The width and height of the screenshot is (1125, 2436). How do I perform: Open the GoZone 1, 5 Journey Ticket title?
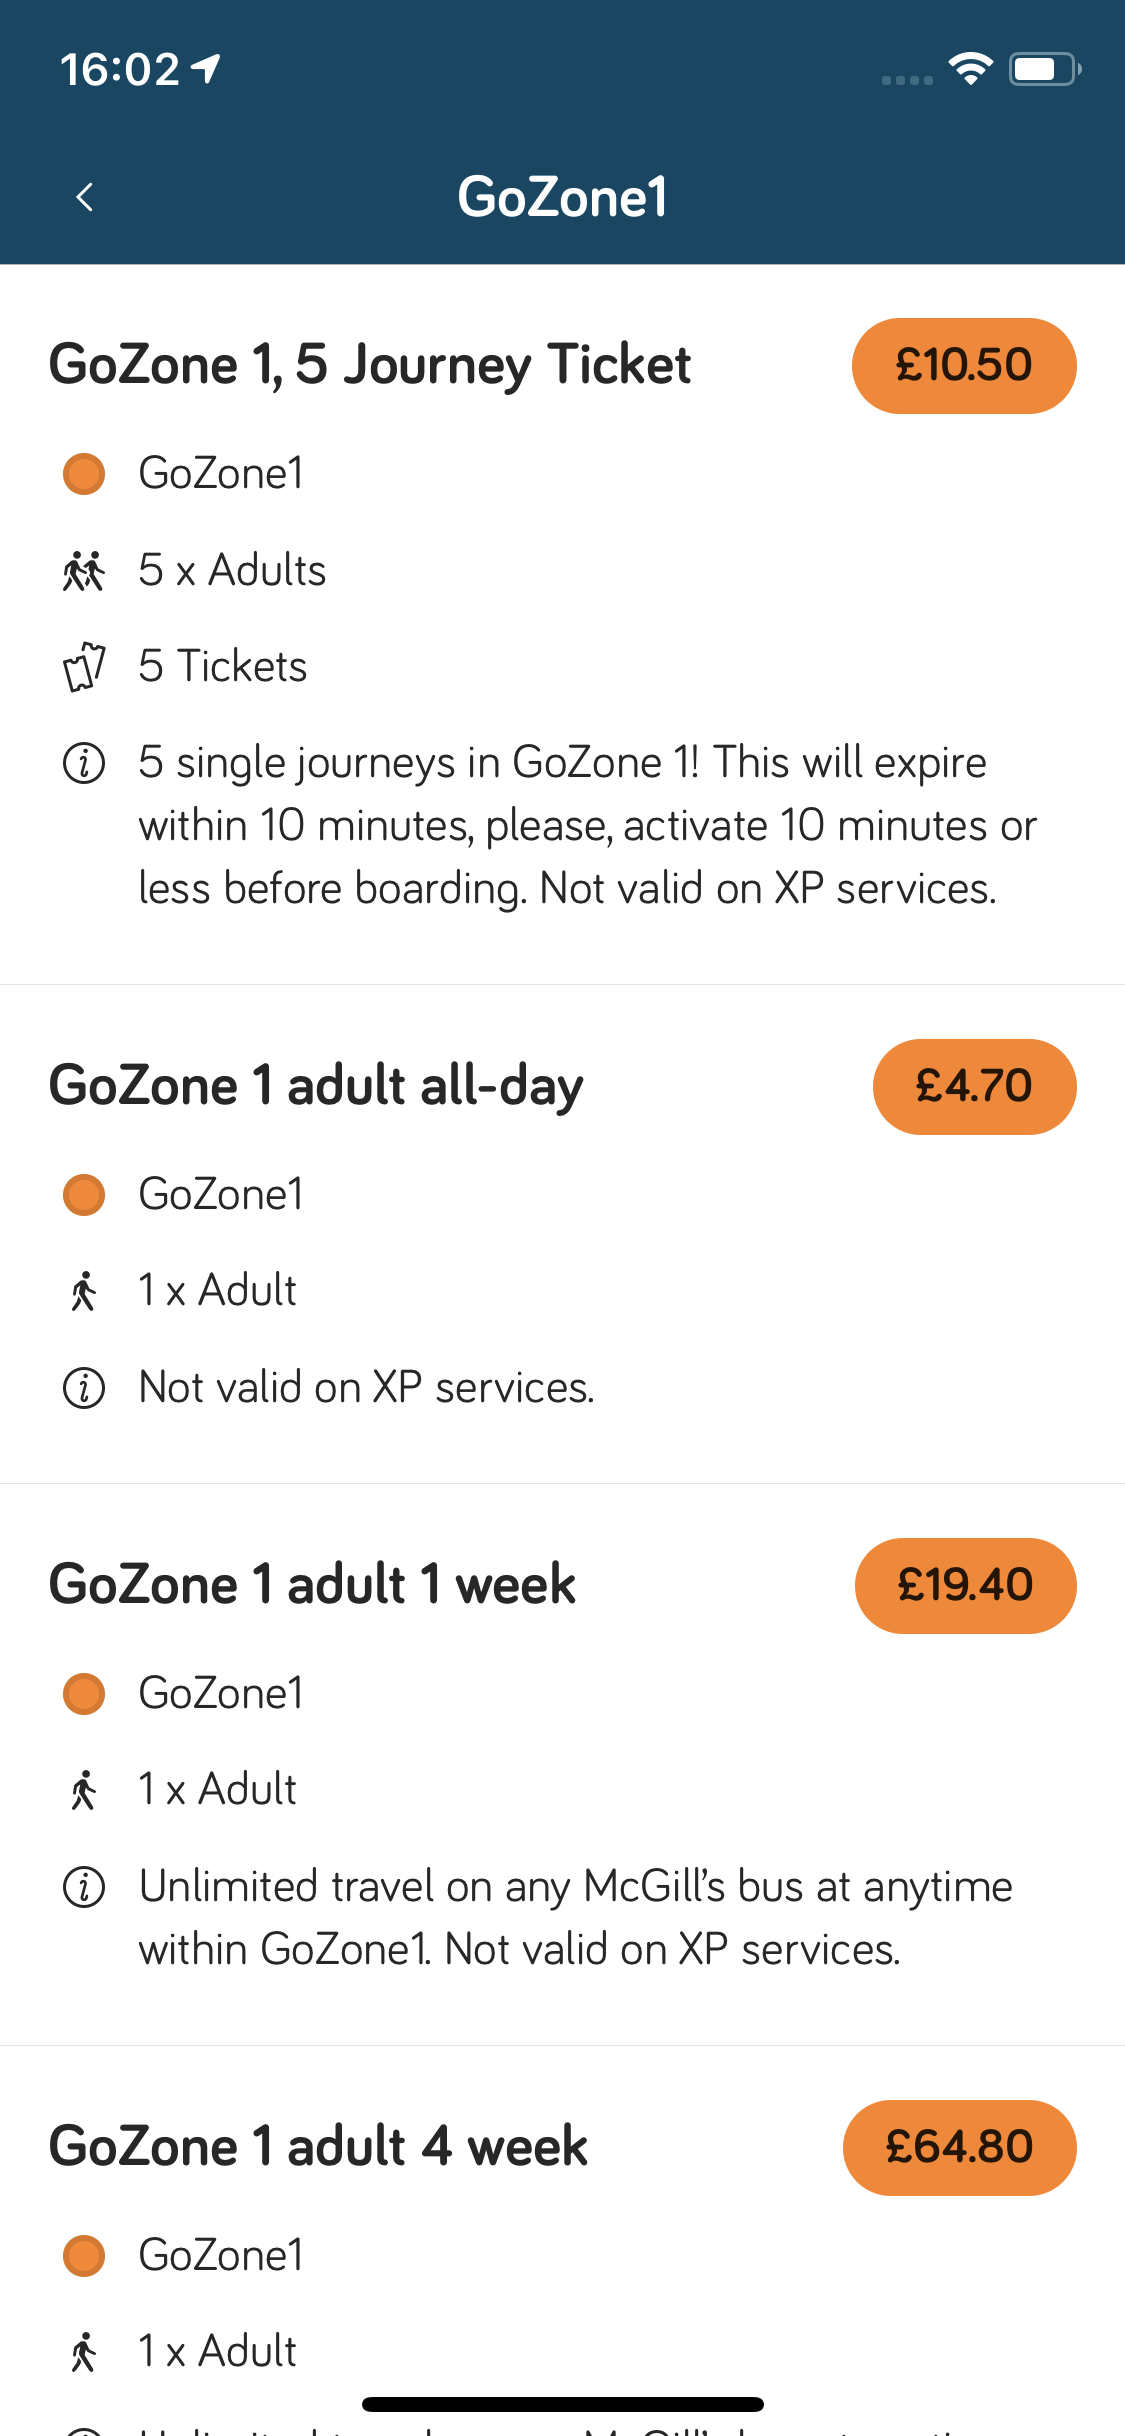370,365
